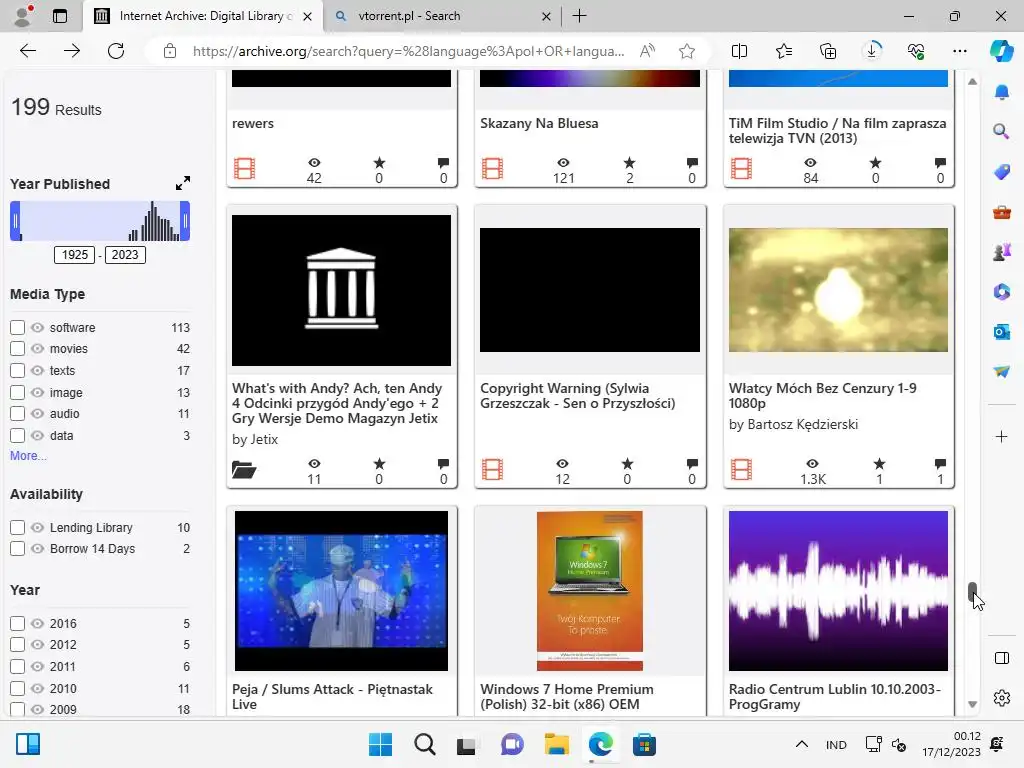Image resolution: width=1024 pixels, height=768 pixels.
Task: Check the Borrow 14 Days box
Action: [x=18, y=549]
